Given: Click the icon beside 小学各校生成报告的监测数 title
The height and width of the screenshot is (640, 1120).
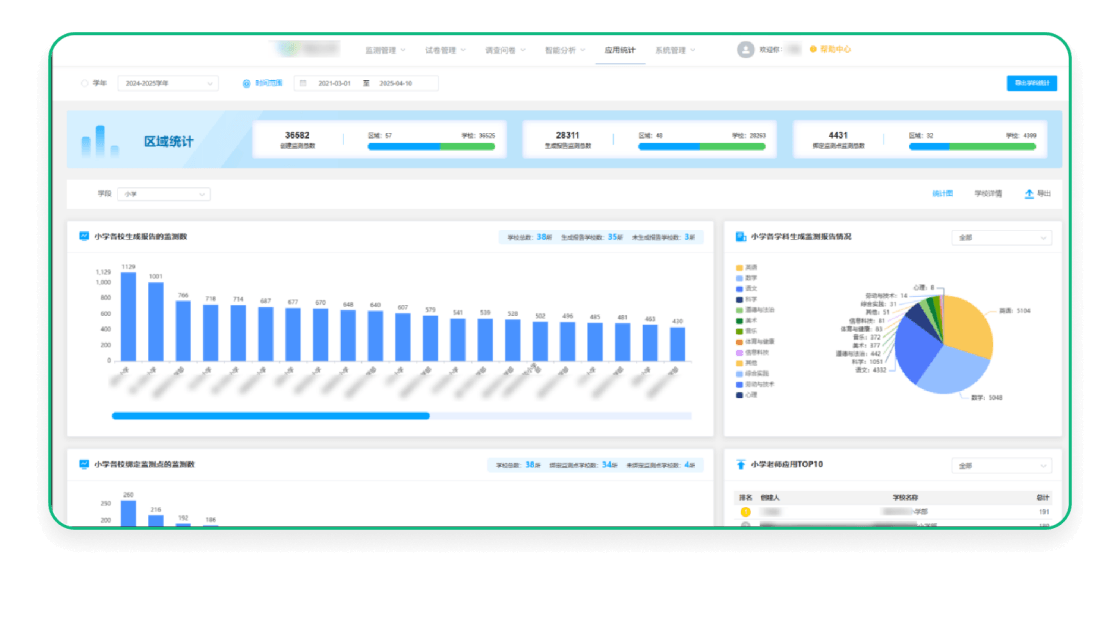Looking at the screenshot, I should (x=84, y=236).
